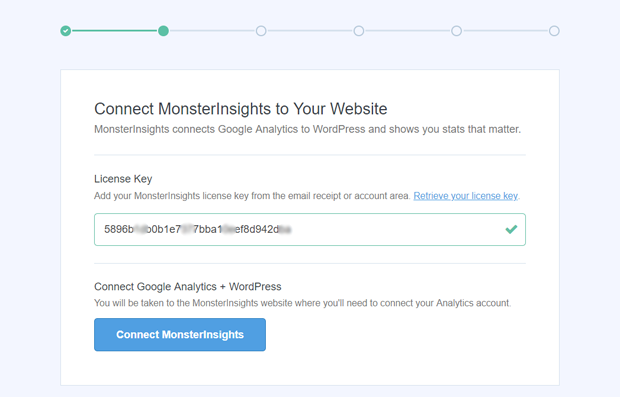Jump to the third step circle
The image size is (620, 397).
click(x=261, y=31)
